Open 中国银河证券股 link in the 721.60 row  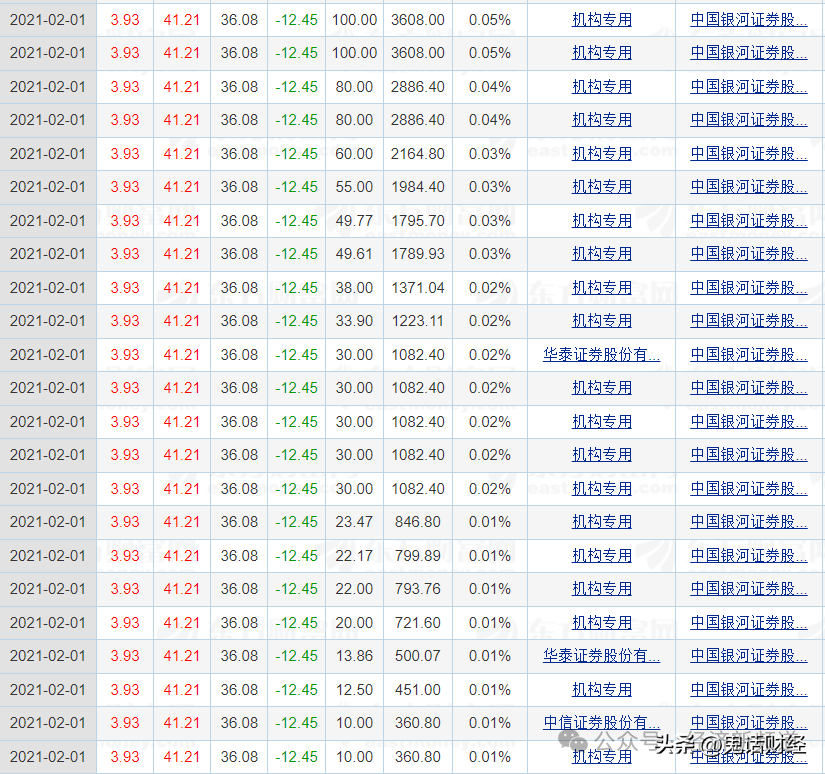pyautogui.click(x=749, y=622)
